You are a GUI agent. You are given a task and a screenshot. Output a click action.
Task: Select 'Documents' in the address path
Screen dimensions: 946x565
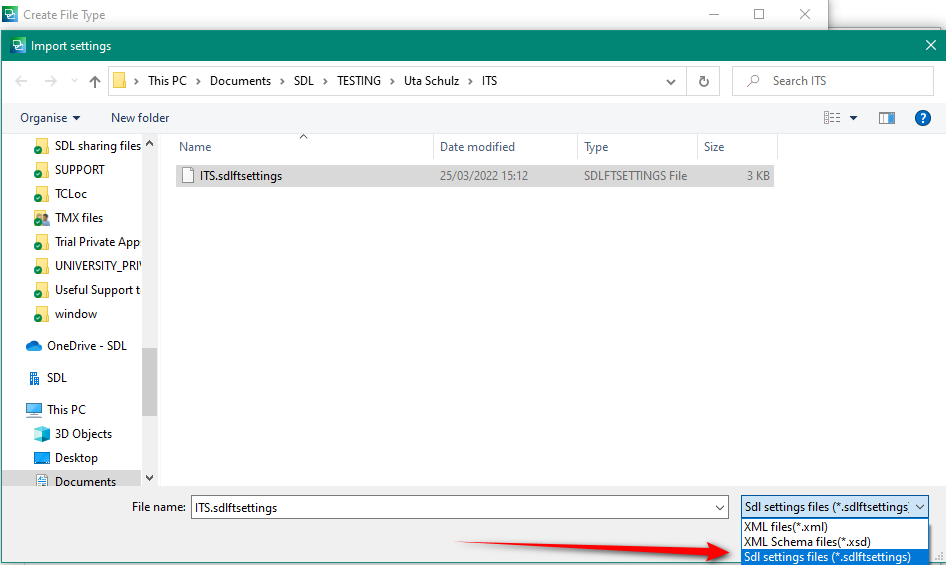click(x=240, y=81)
